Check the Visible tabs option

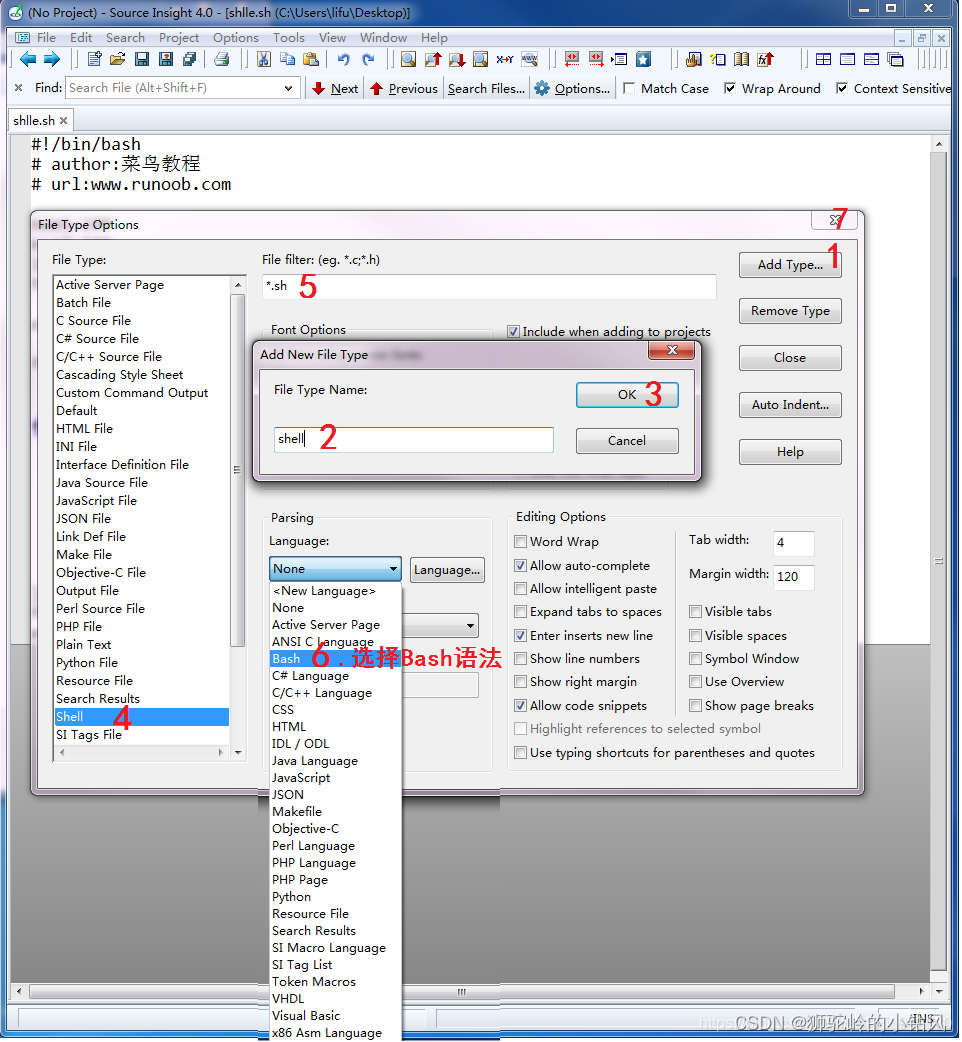tap(696, 611)
